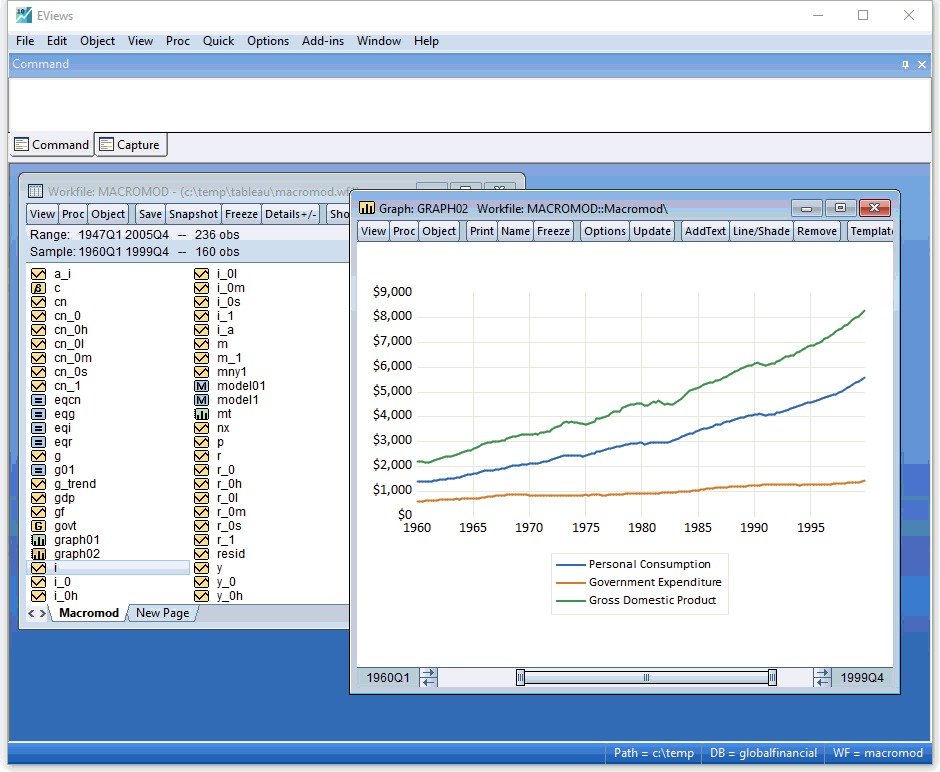This screenshot has width=940, height=772.
Task: Click the gdp series icon
Action: click(x=39, y=498)
